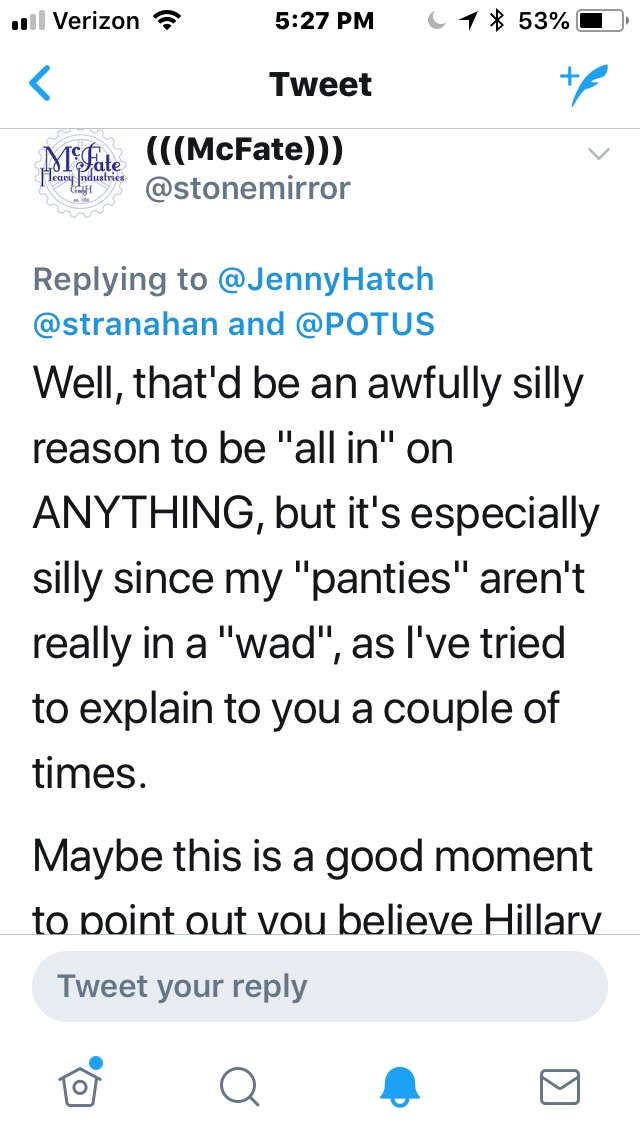Tap the back arrow in header
640x1136 pixels.
coord(40,84)
